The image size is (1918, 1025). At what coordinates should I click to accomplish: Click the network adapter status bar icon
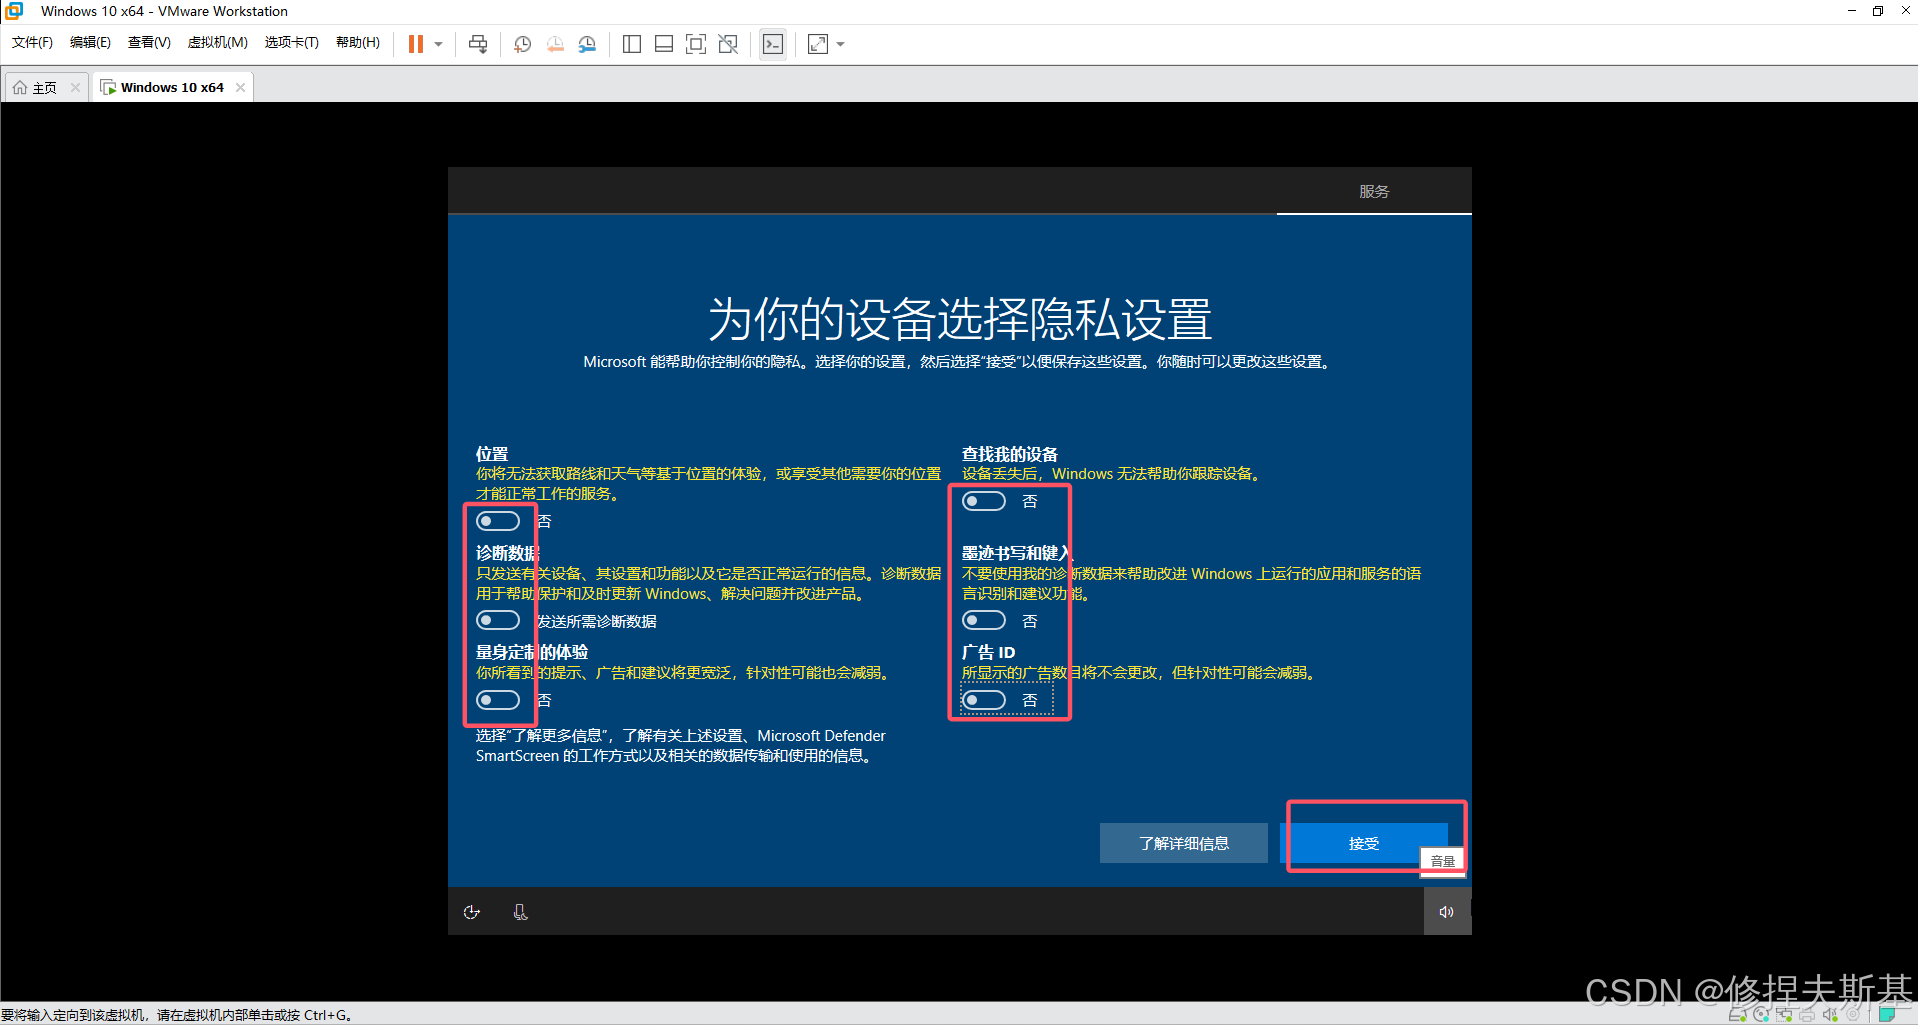point(1784,1015)
